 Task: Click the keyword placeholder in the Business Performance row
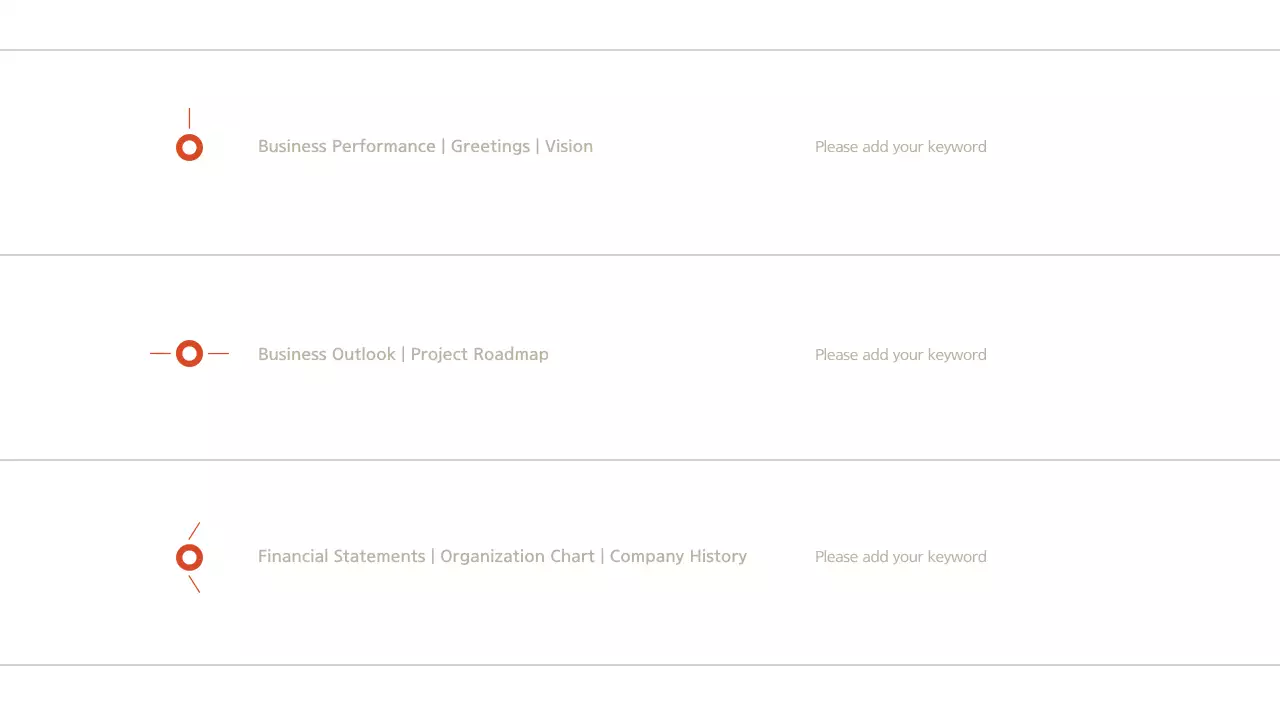[900, 147]
